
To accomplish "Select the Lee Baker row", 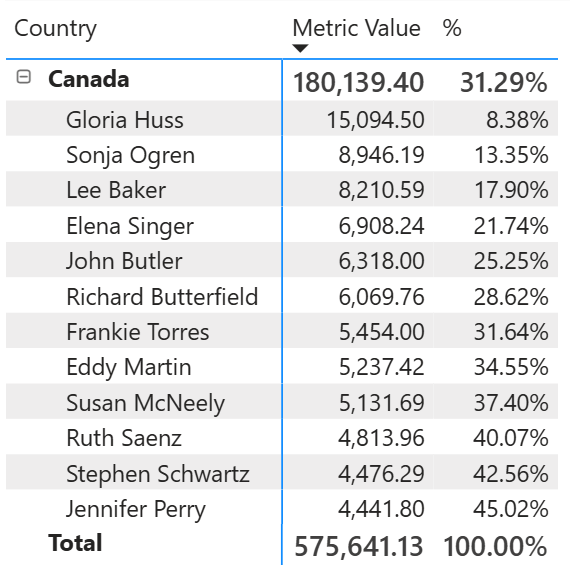I will coord(282,189).
